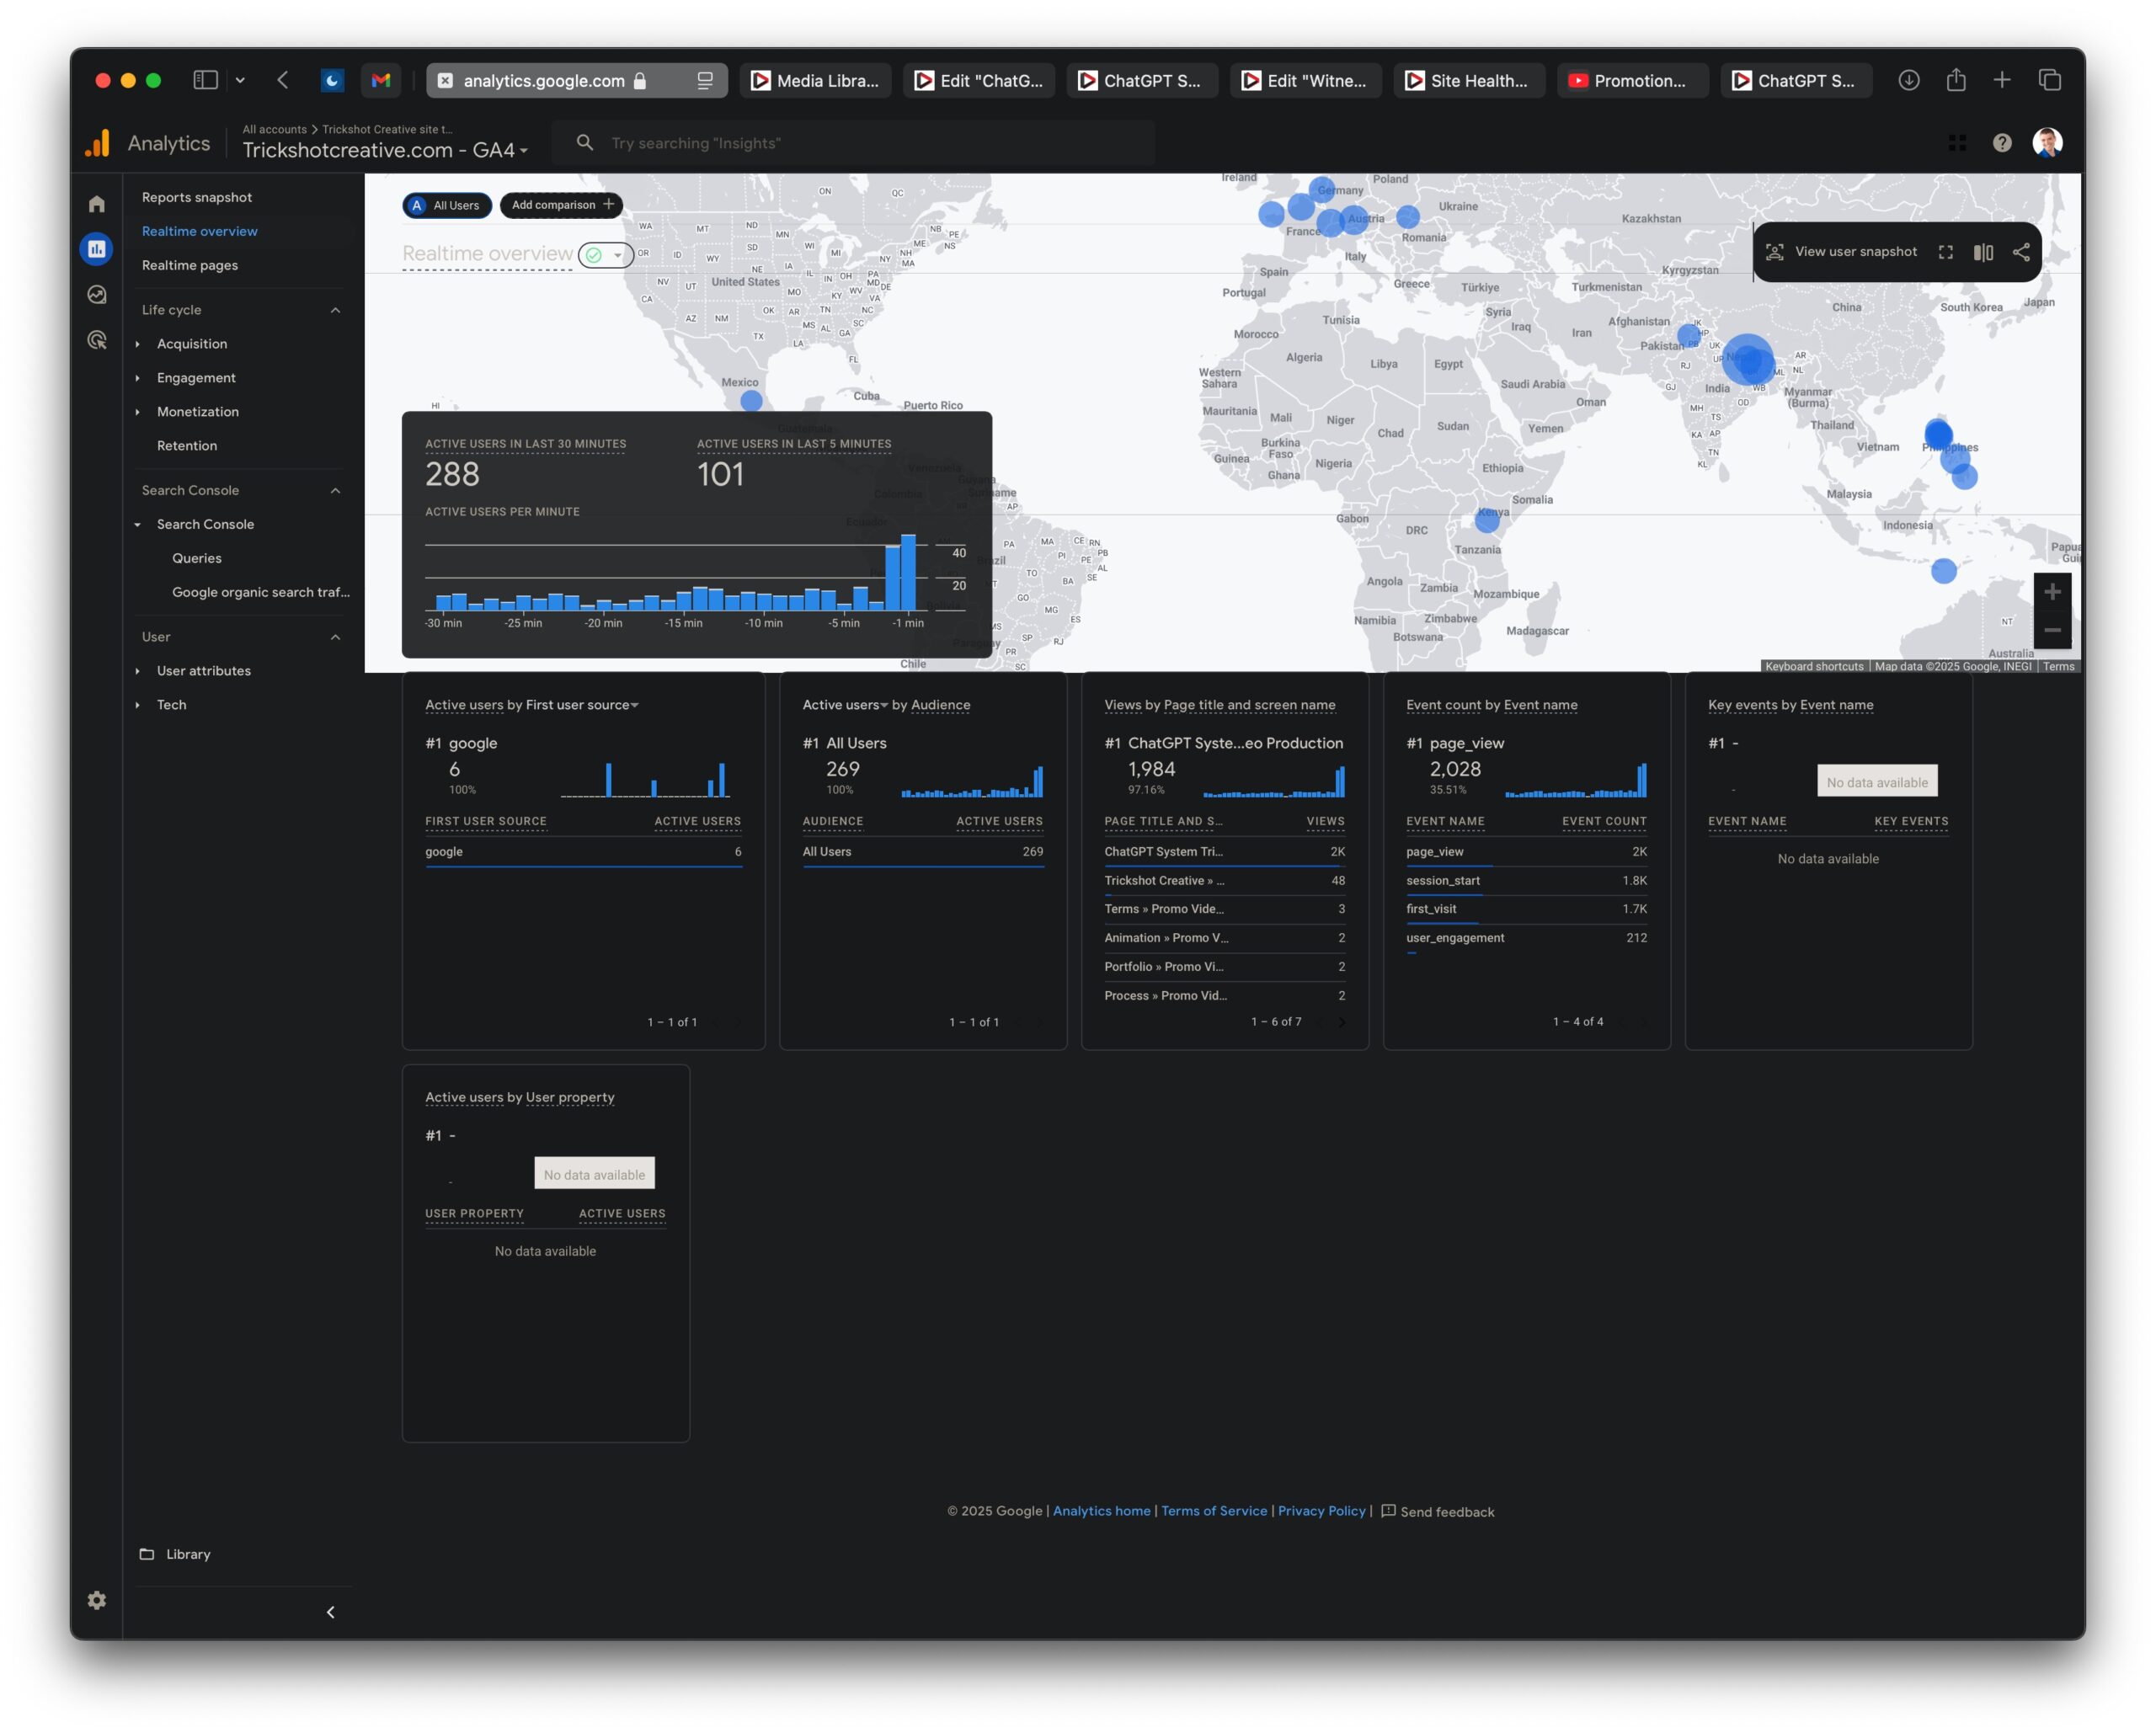Click the analytics.google.com address bar
This screenshot has height=1733, width=2156.
[x=577, y=81]
